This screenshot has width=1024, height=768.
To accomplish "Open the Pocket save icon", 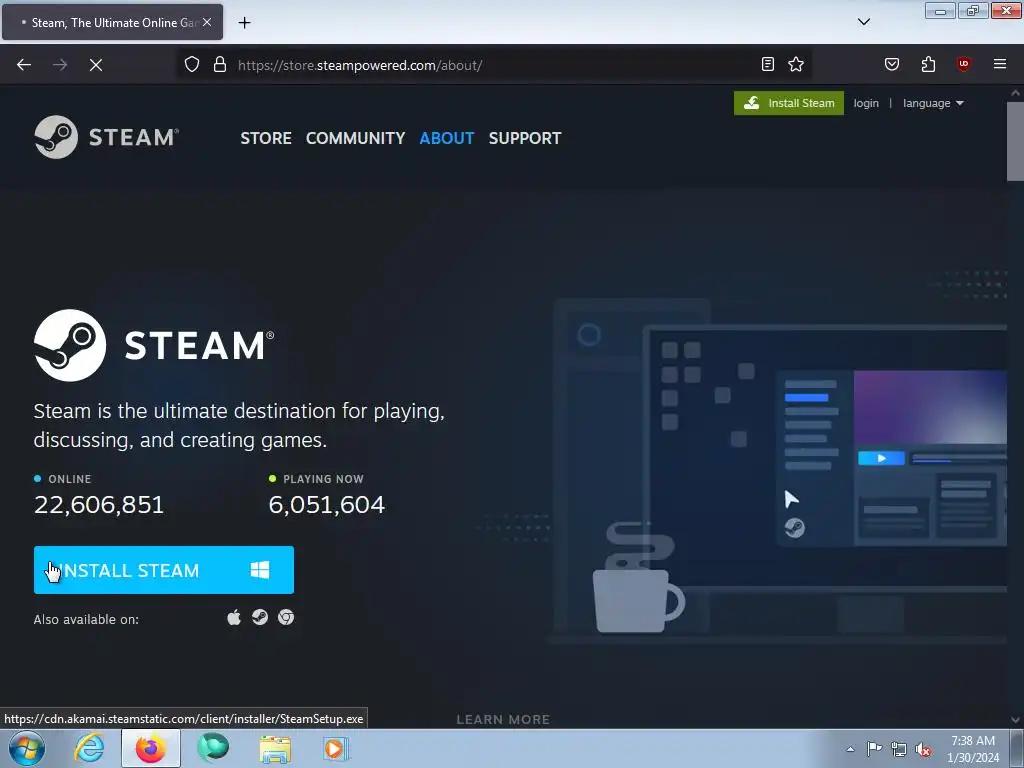I will click(x=892, y=64).
